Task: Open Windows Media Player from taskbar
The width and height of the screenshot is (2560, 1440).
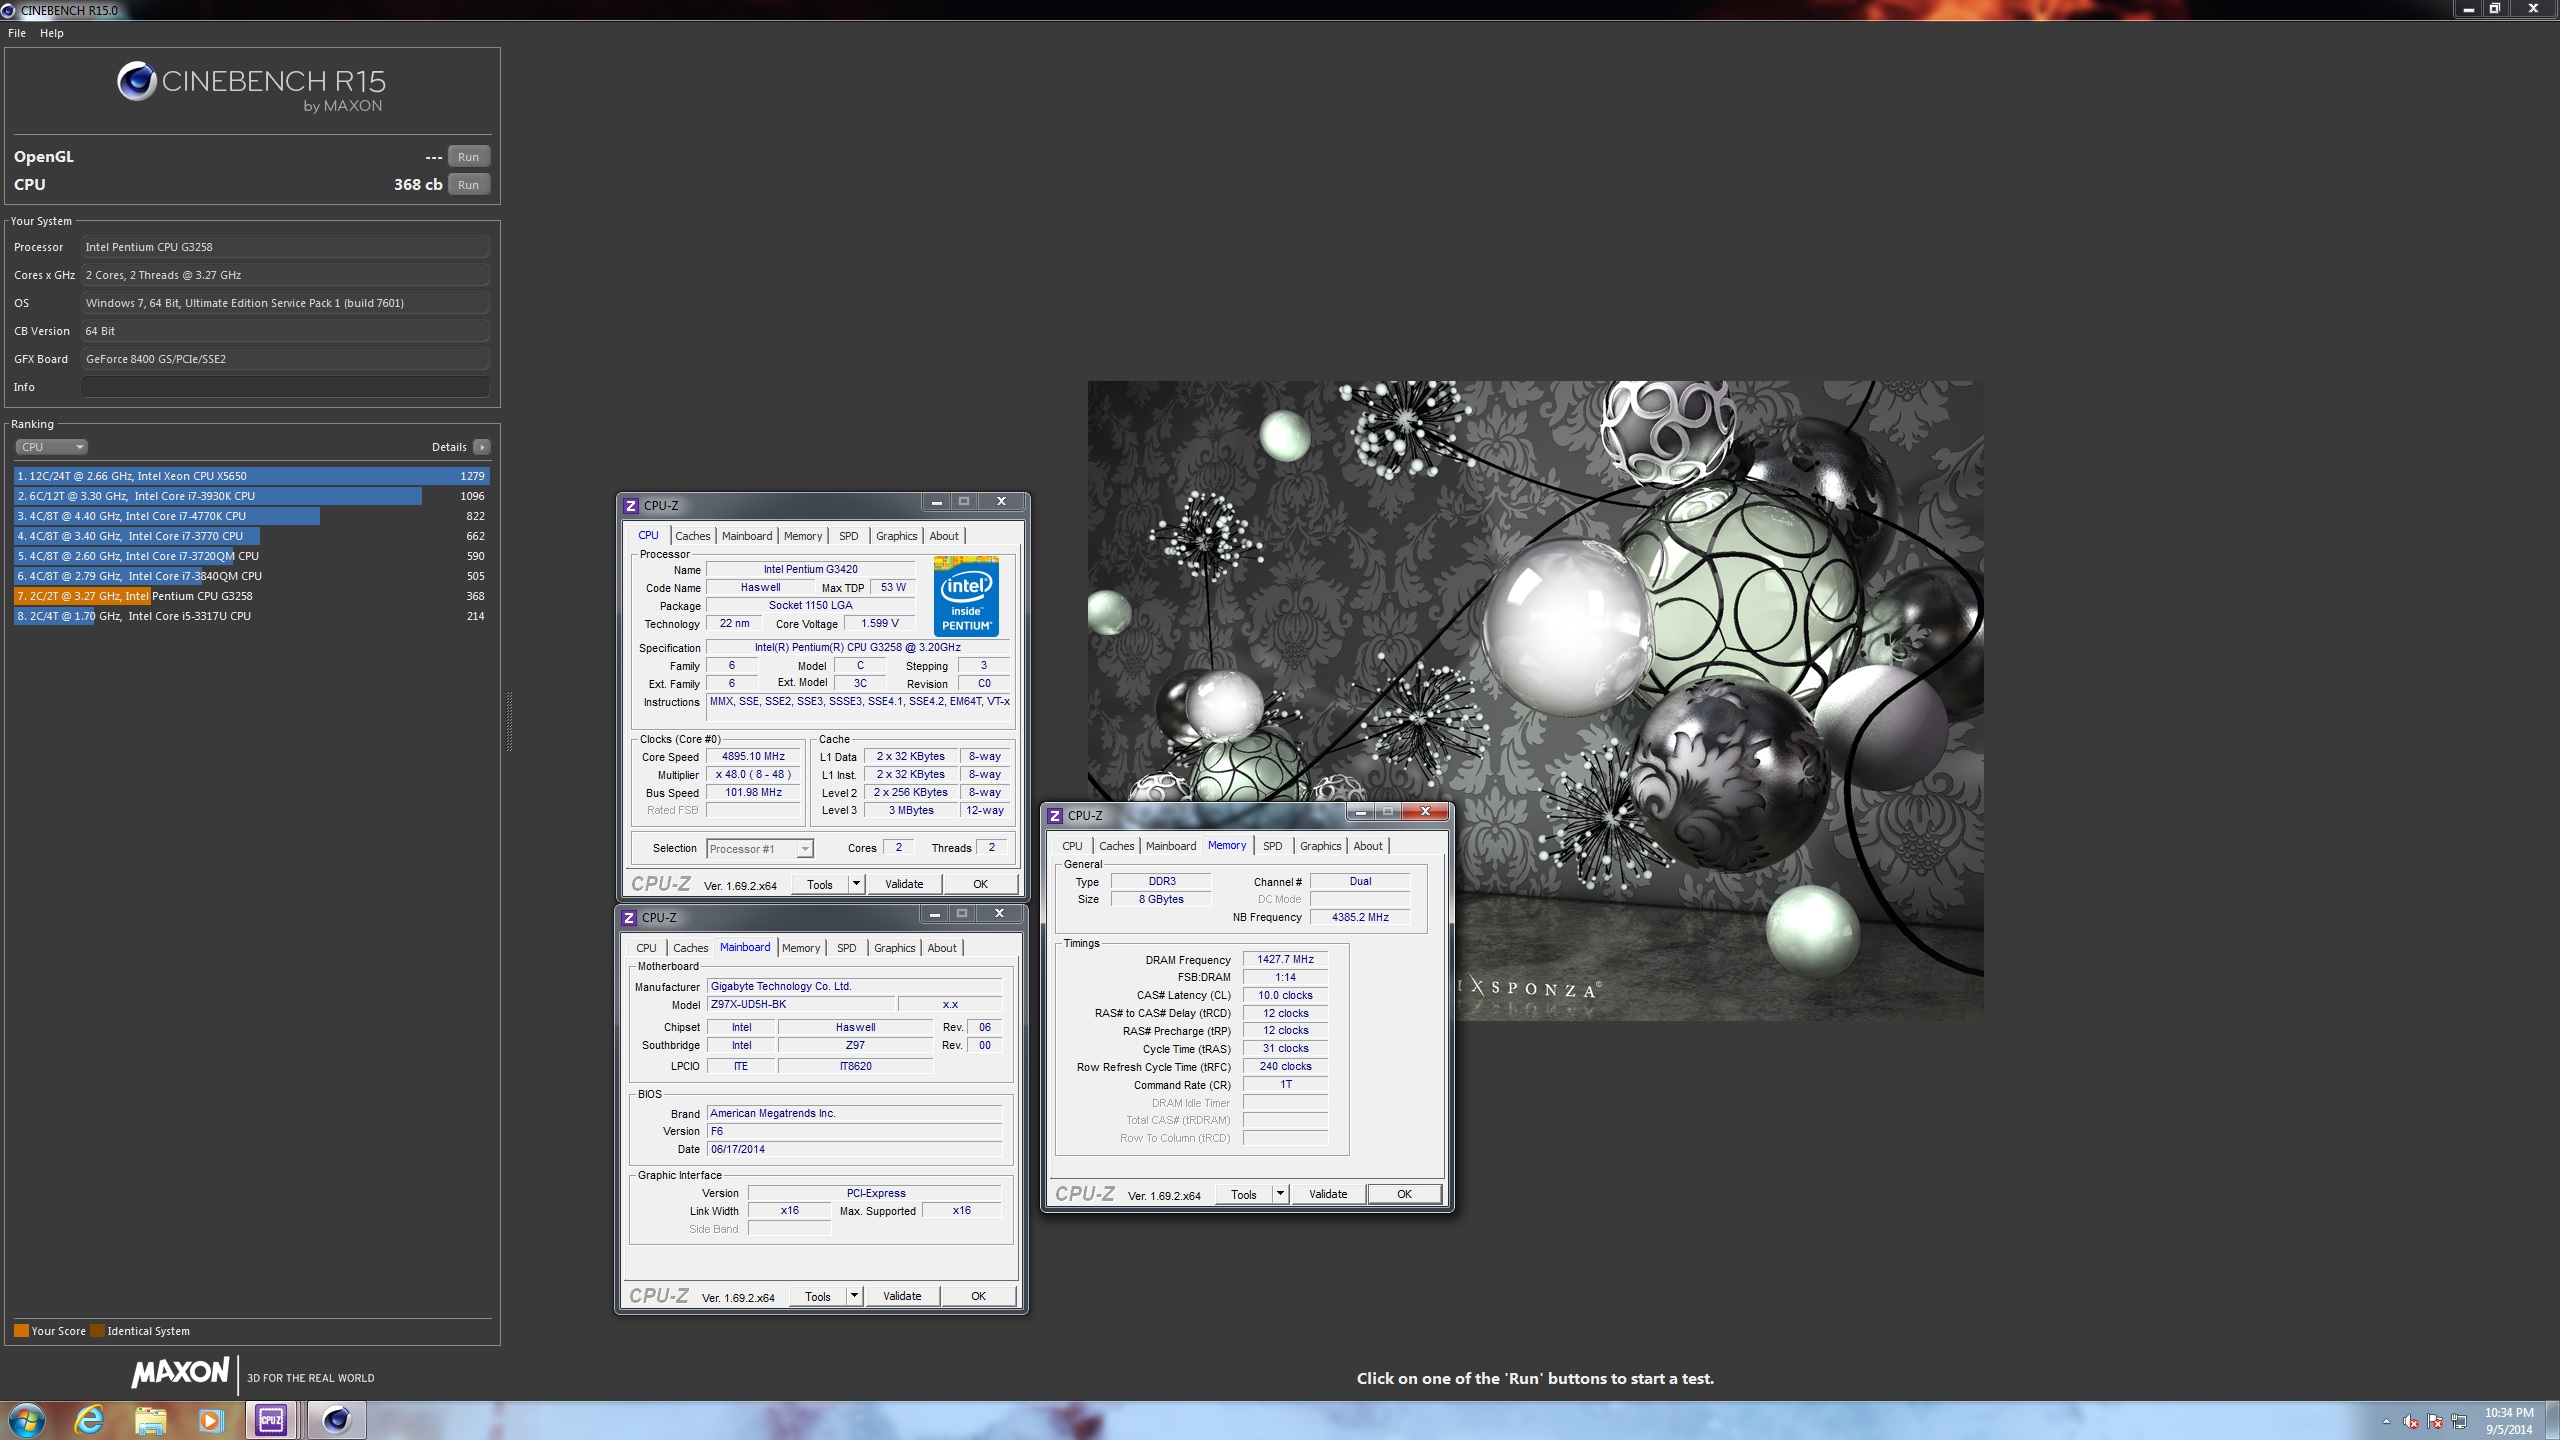Action: 210,1420
